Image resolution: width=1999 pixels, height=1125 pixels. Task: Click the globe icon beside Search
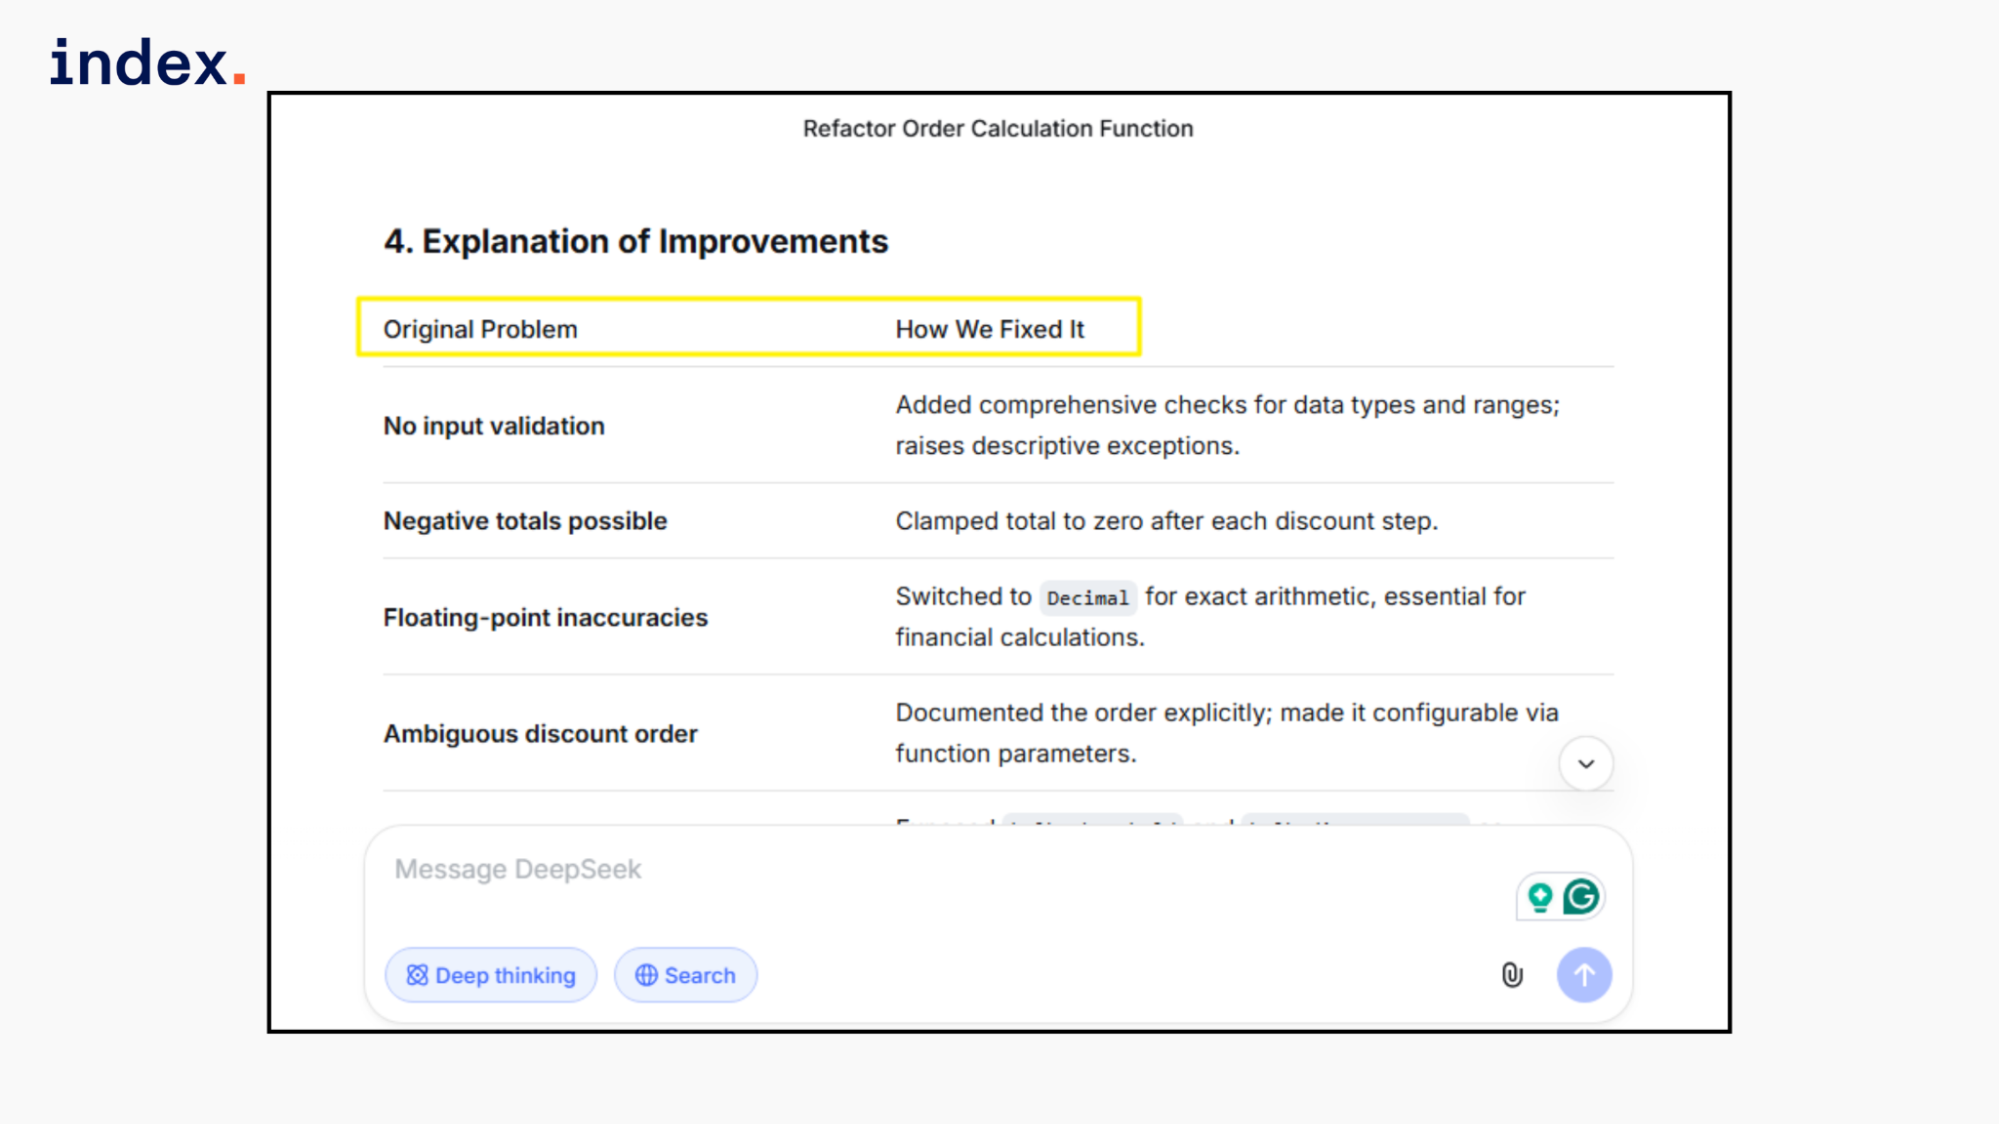tap(647, 975)
